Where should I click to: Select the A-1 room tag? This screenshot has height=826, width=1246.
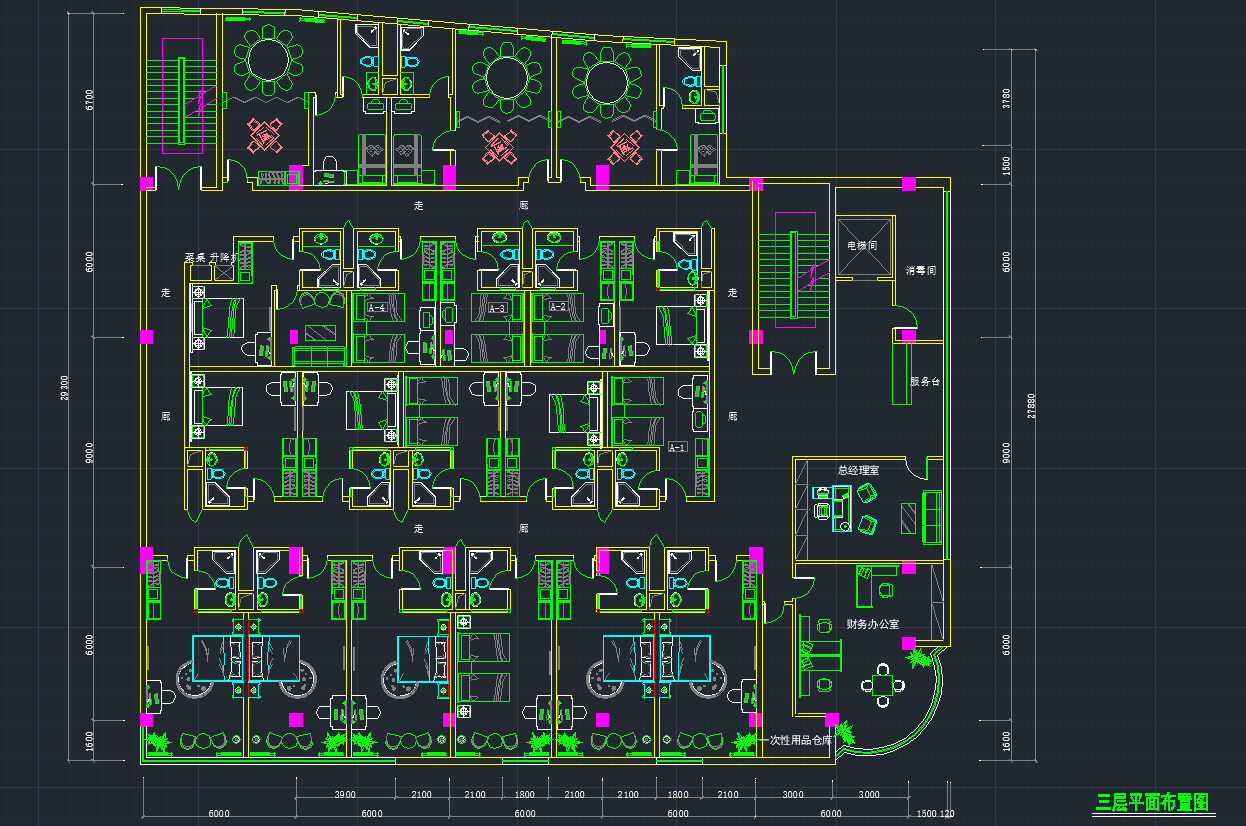(x=677, y=447)
